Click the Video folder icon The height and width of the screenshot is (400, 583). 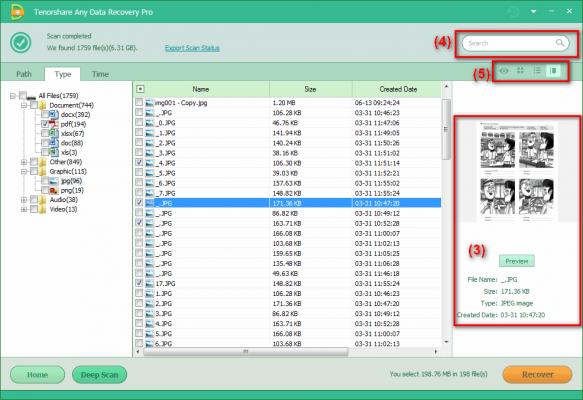pyautogui.click(x=43, y=209)
